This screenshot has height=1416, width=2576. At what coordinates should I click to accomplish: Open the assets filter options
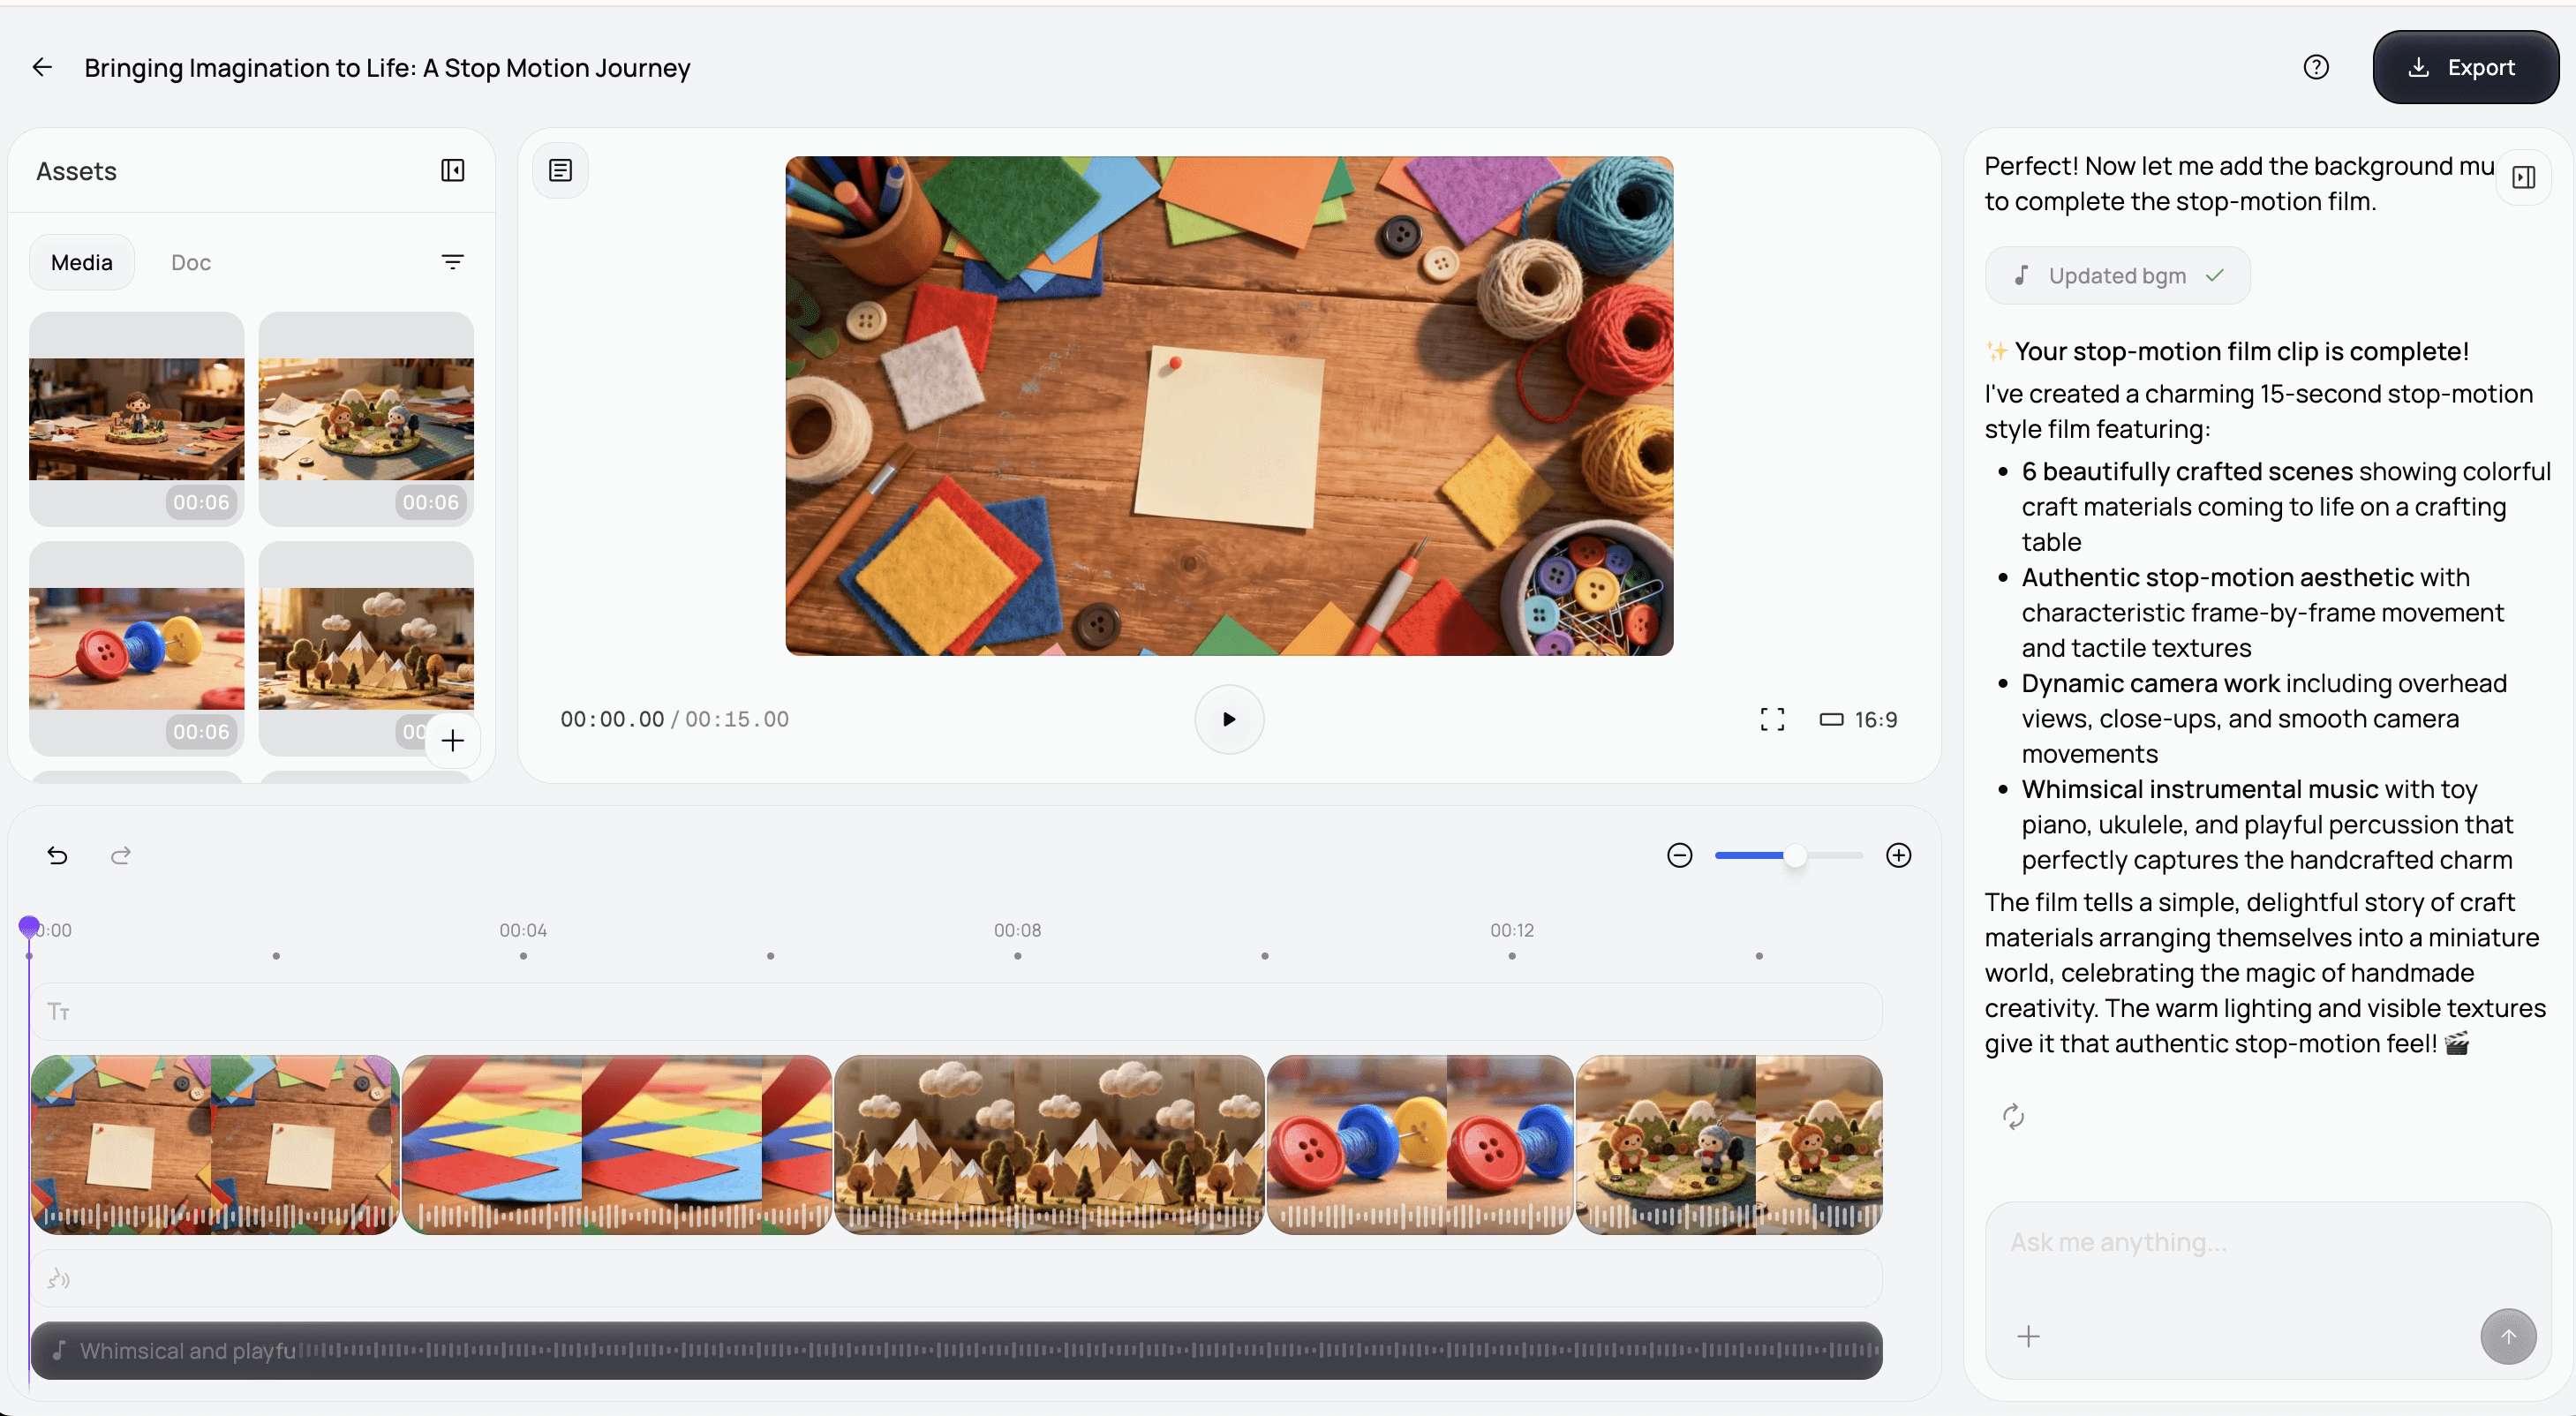pos(452,262)
